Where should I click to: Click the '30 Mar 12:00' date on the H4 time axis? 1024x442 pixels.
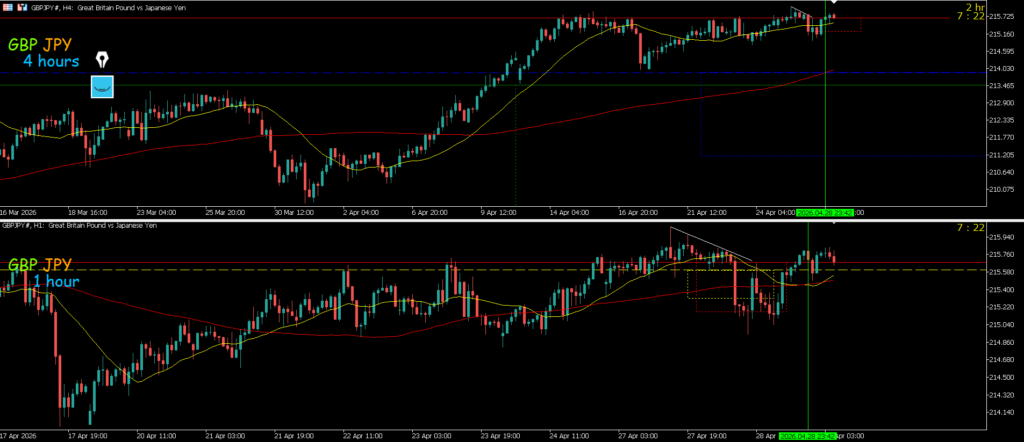click(295, 212)
